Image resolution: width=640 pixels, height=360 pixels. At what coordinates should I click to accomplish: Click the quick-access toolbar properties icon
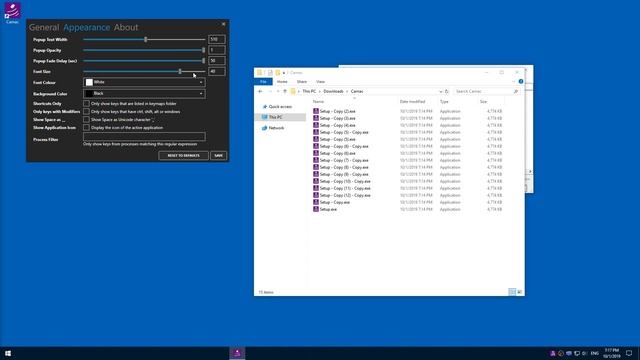(270, 73)
